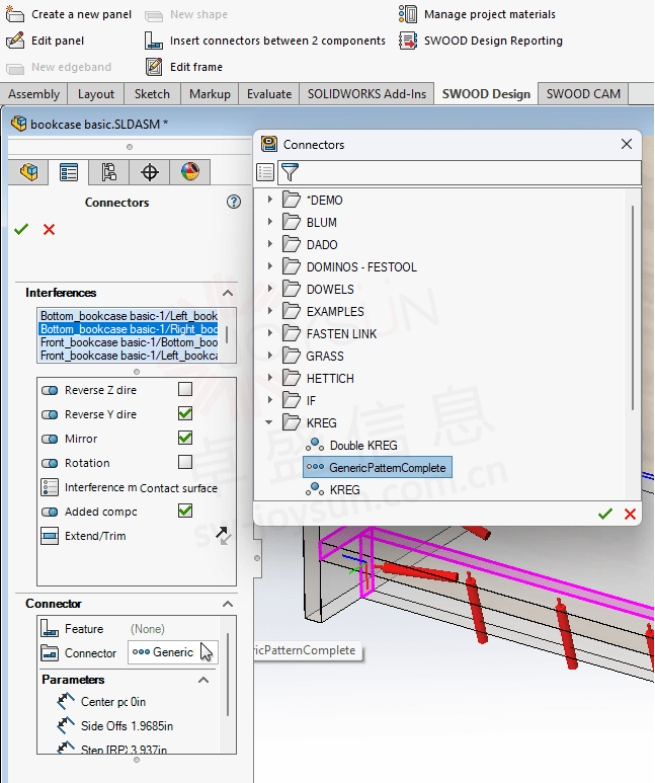Uncheck the Added components checkbox
Image resolution: width=655 pixels, height=783 pixels.
185,510
